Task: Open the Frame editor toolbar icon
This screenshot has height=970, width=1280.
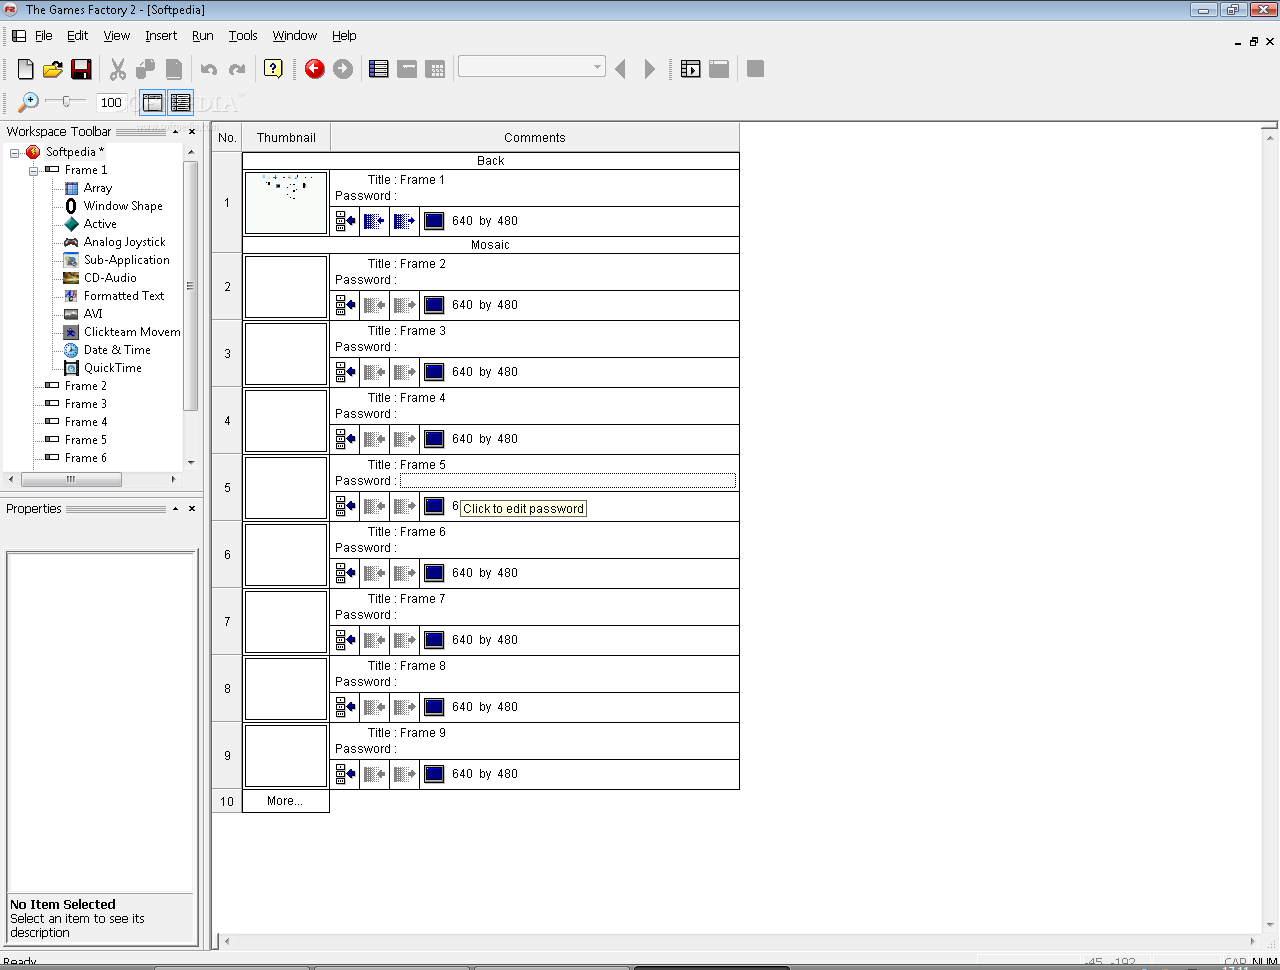Action: pos(407,69)
